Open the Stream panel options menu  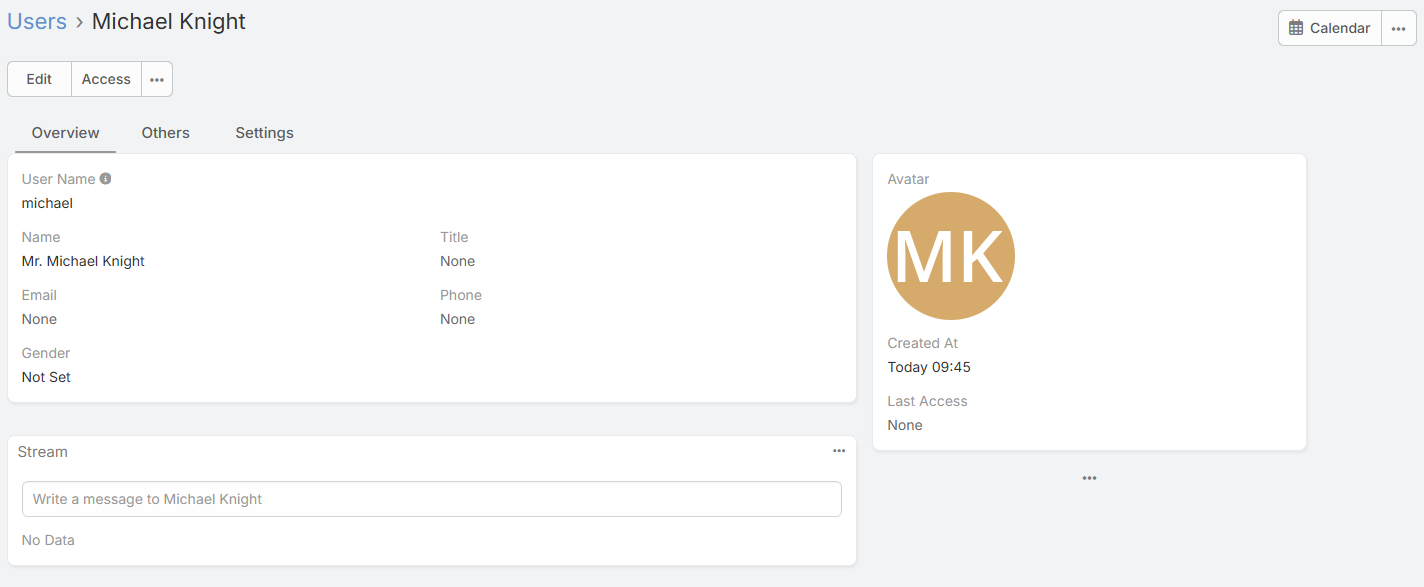coord(839,451)
